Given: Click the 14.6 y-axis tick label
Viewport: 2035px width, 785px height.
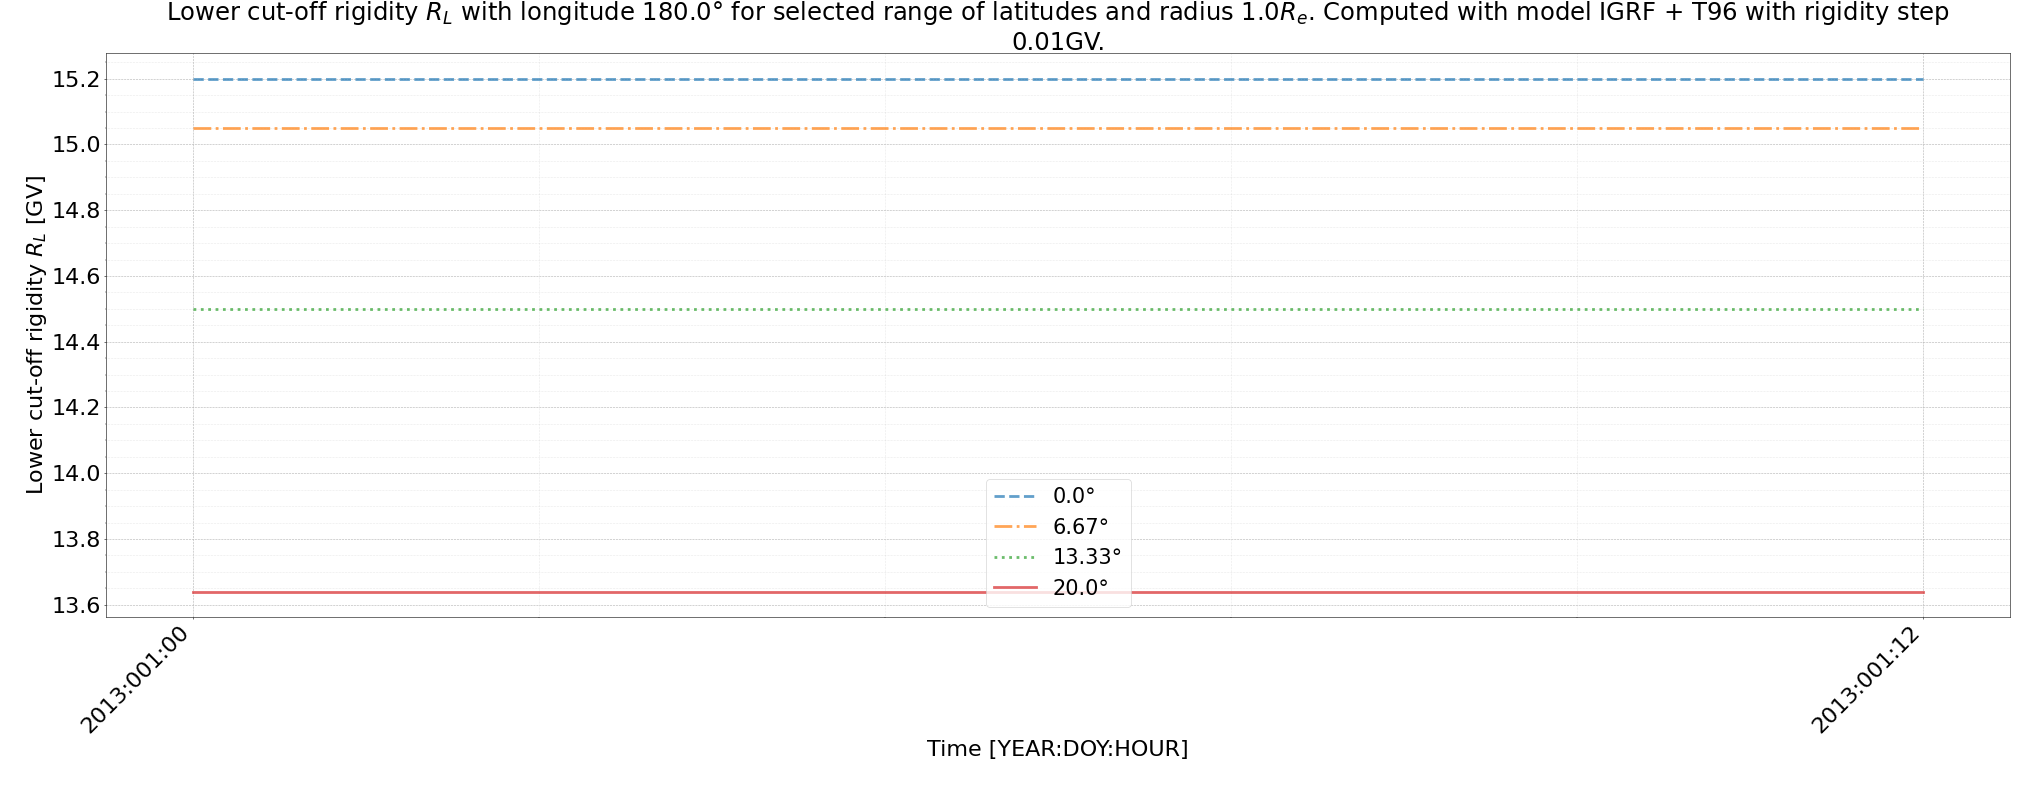Looking at the screenshot, I should 76,277.
